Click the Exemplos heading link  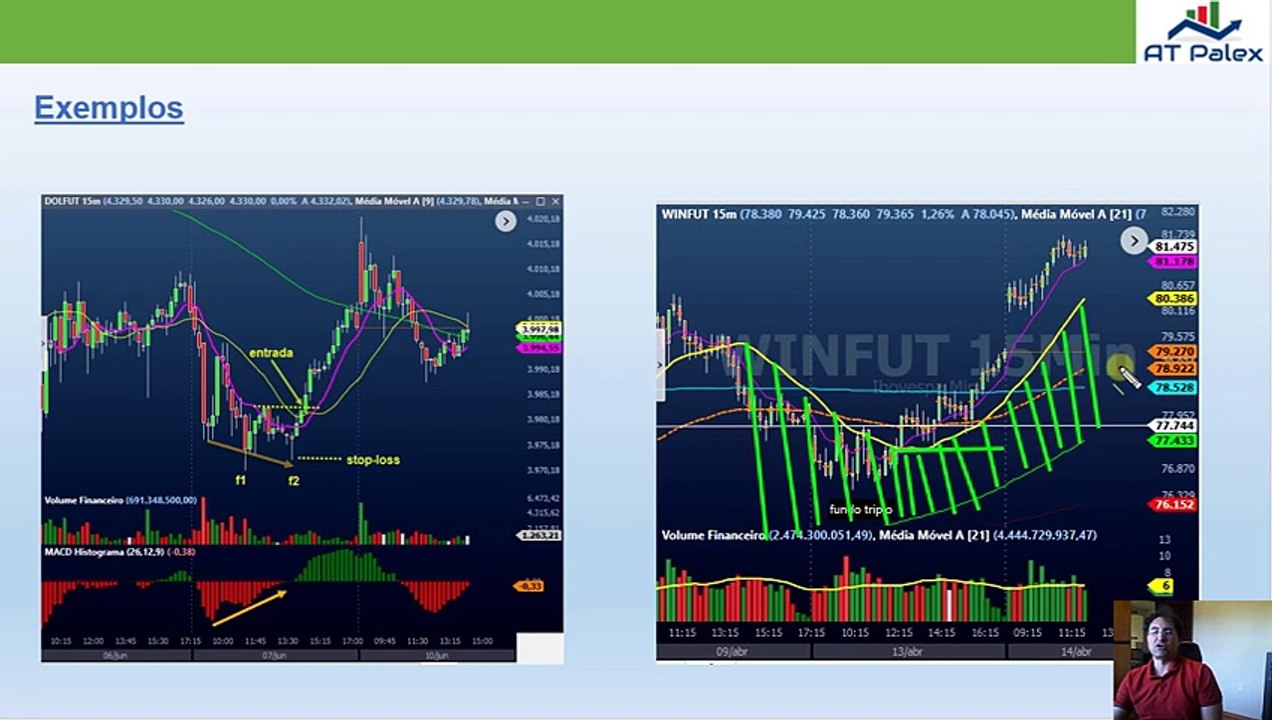109,107
